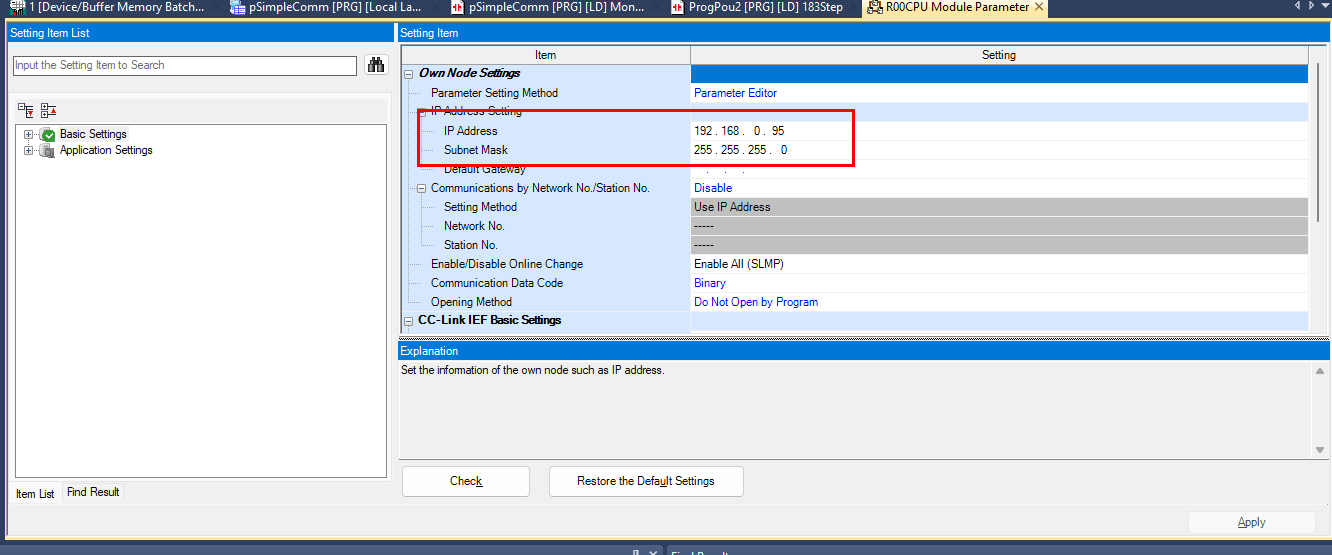Click the Use IP Address value cell
Screen dimensions: 1332x555
click(999, 207)
